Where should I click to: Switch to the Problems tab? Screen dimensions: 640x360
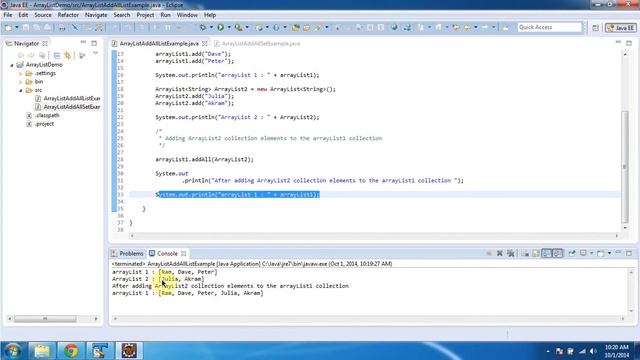(x=127, y=253)
